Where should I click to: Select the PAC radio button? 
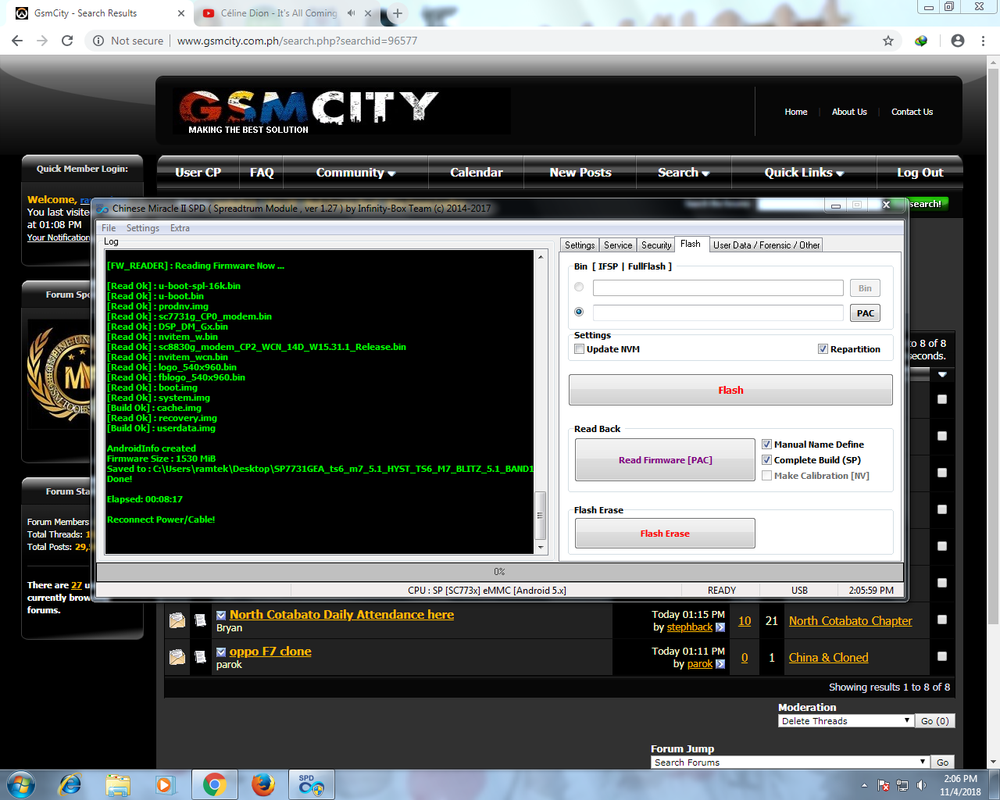coord(578,312)
